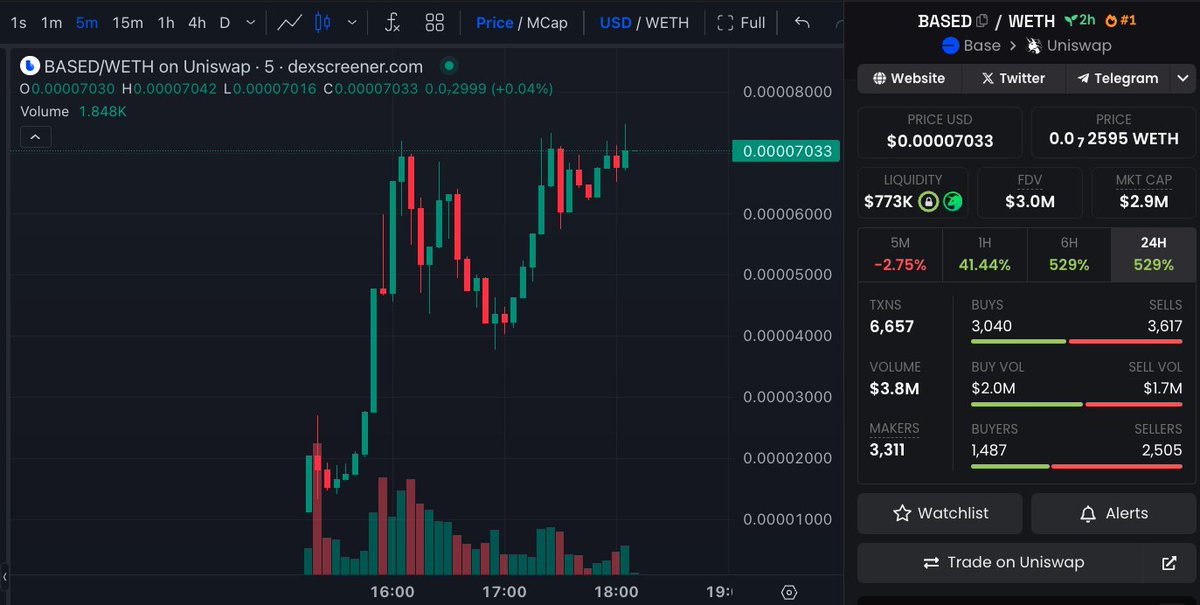Image resolution: width=1200 pixels, height=605 pixels.
Task: Switch chart denomination to WETH
Action: pyautogui.click(x=667, y=22)
